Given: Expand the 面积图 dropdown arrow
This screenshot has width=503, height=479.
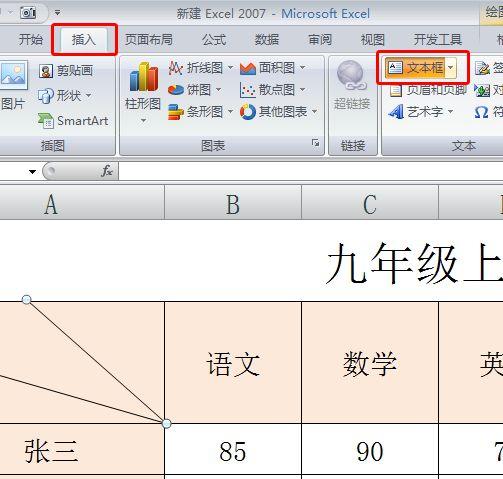Looking at the screenshot, I should tap(303, 68).
